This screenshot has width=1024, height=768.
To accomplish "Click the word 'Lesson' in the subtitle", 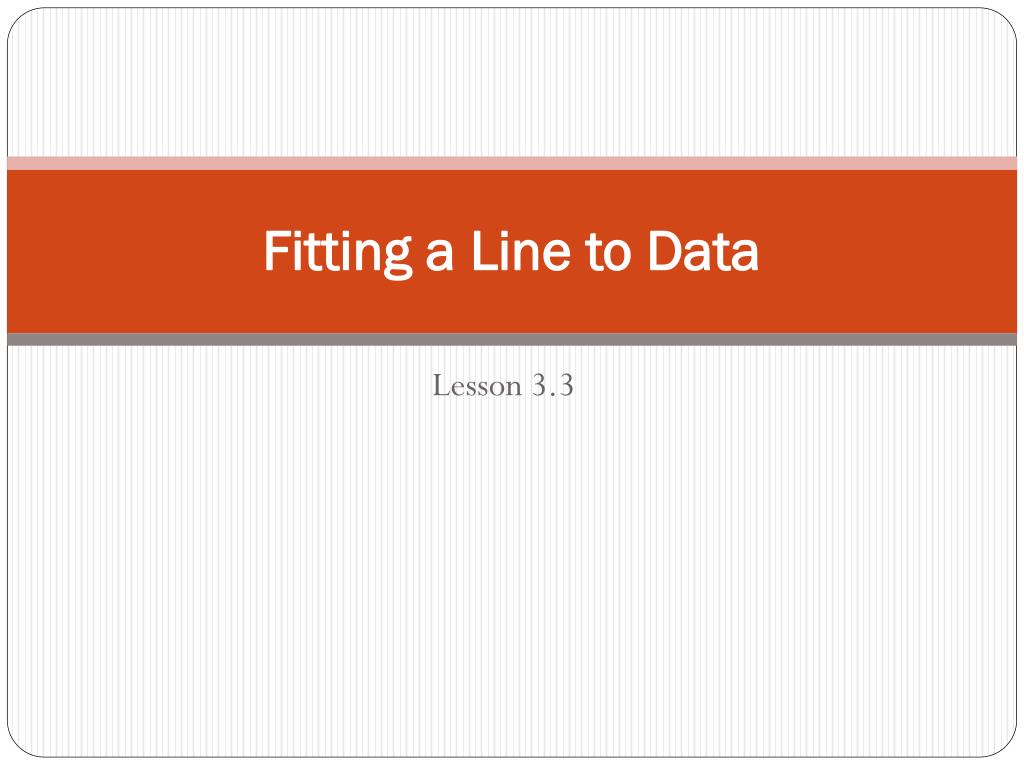I will pyautogui.click(x=477, y=385).
